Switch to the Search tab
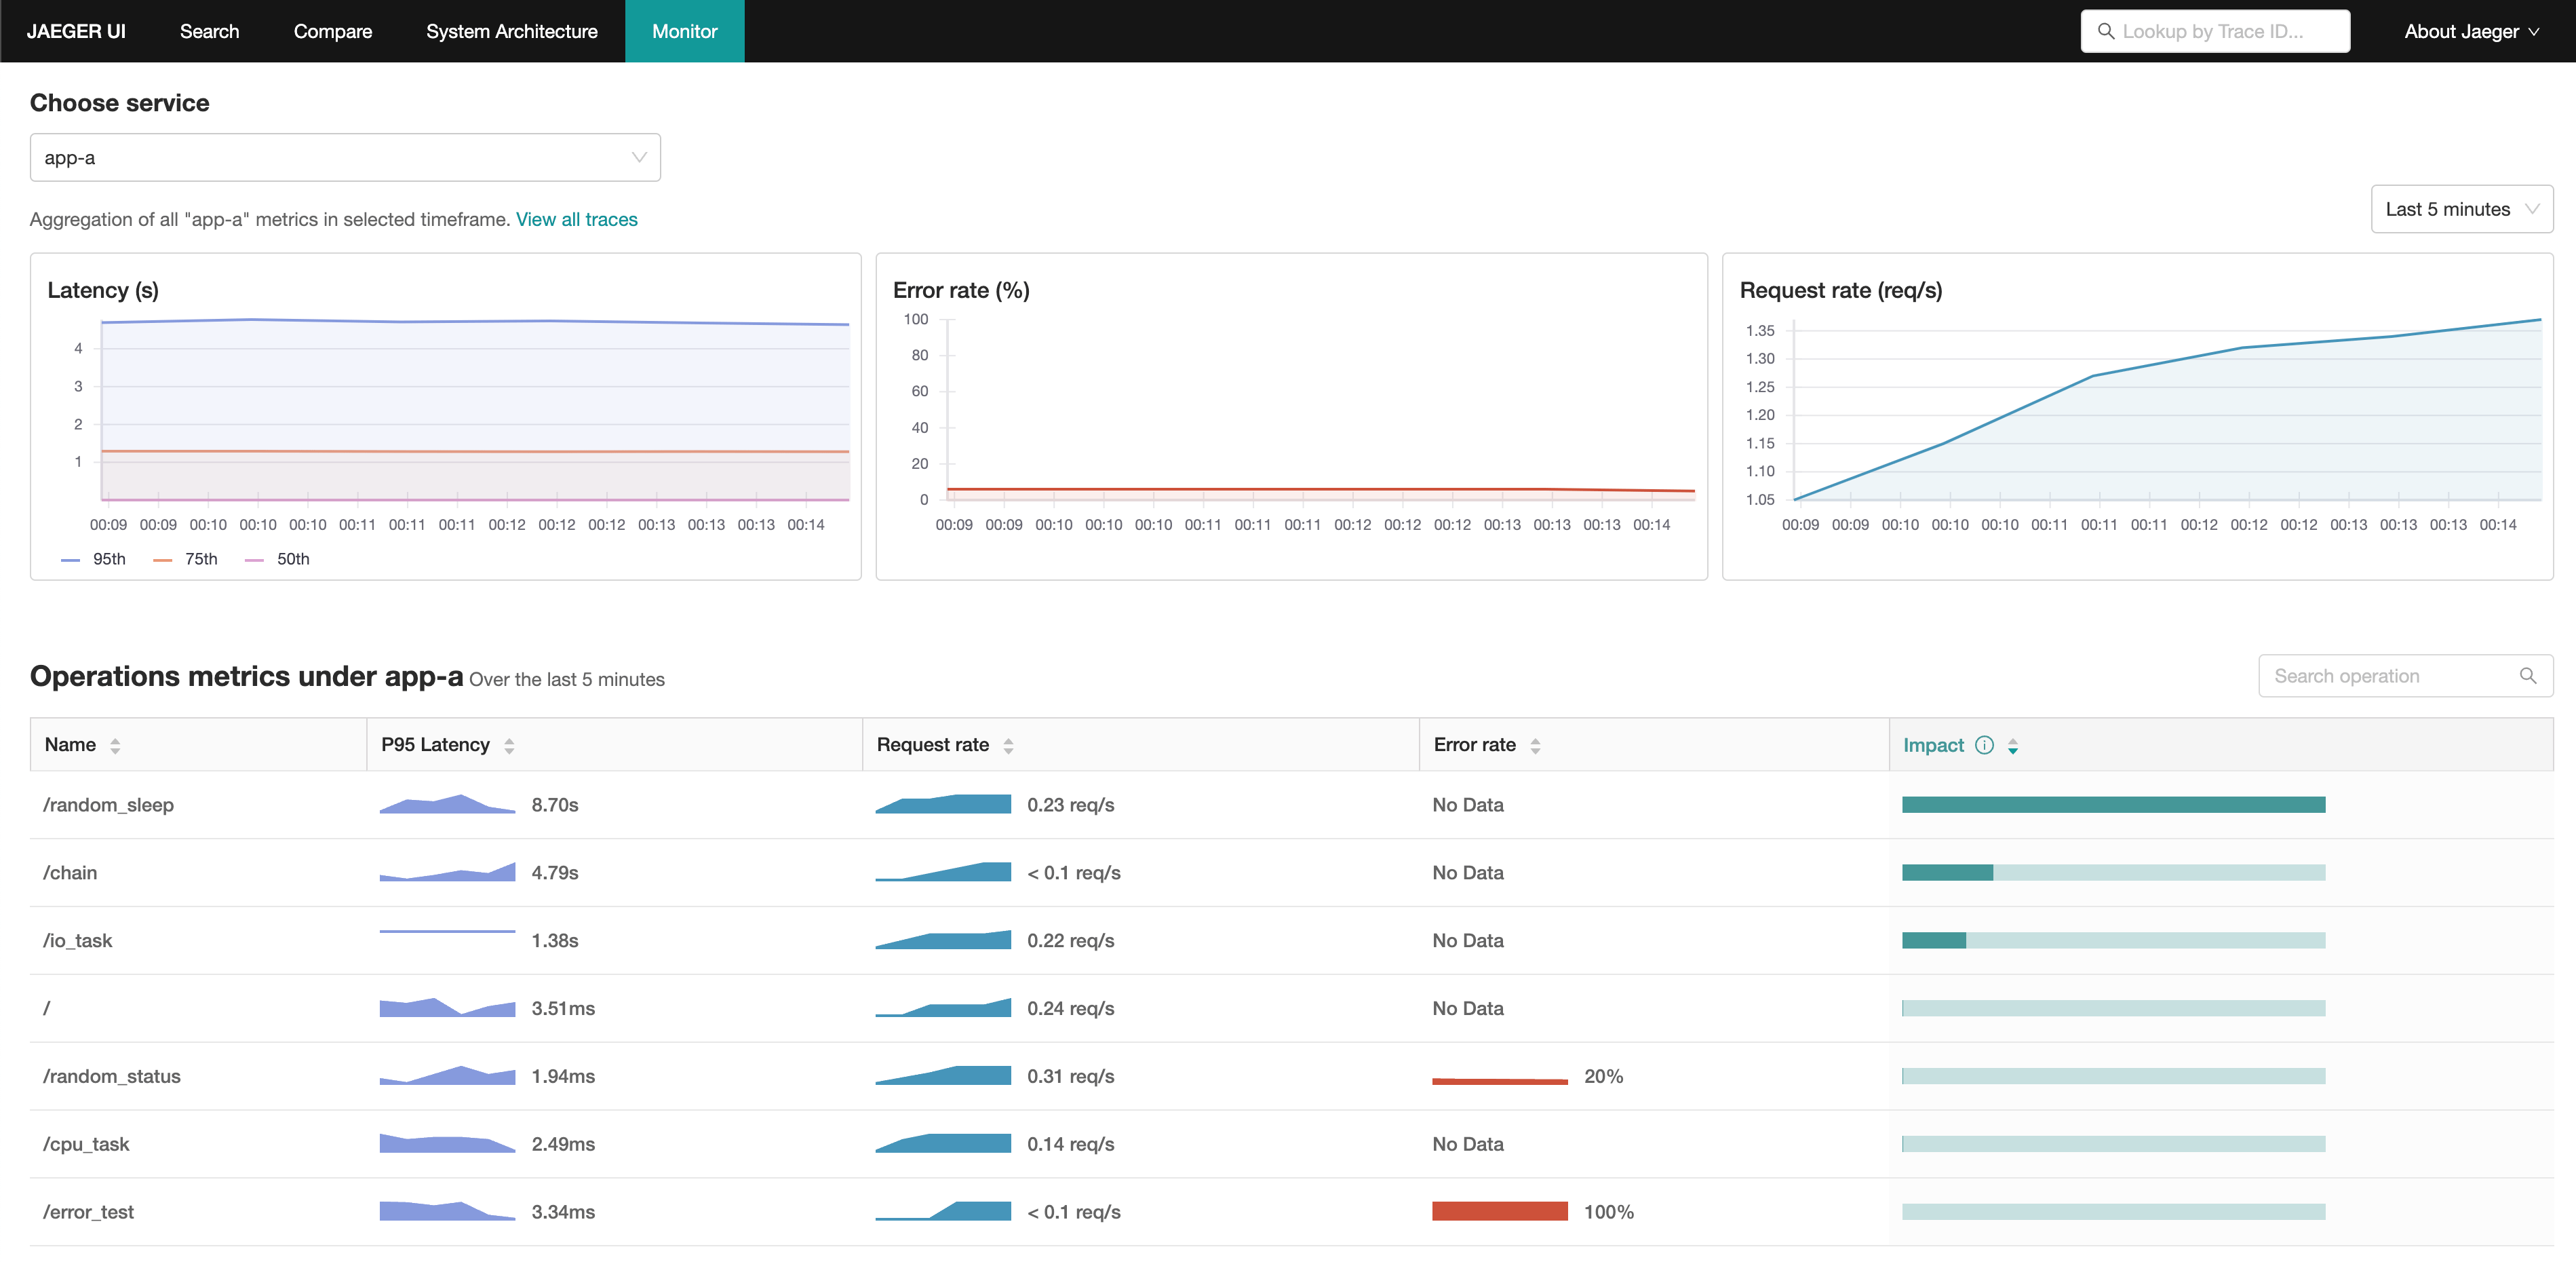 [209, 31]
